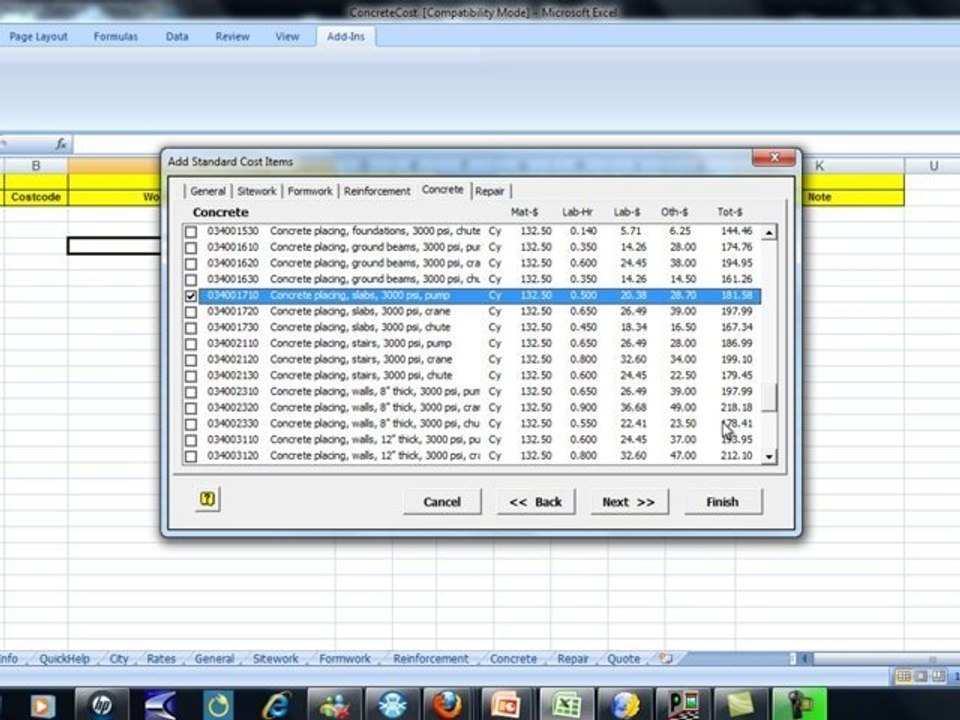This screenshot has width=960, height=720.
Task: Open HP application in taskbar
Action: coord(101,705)
